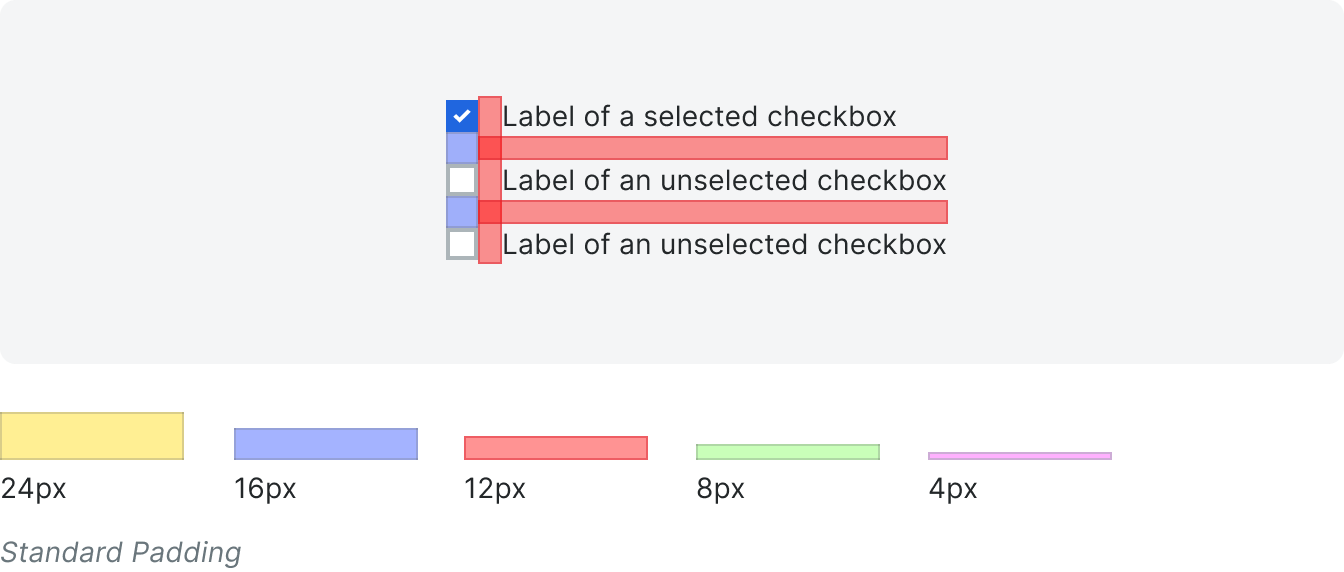Click the red horizontal bar under the selected checkbox label
1344x572 pixels.
pos(713,148)
